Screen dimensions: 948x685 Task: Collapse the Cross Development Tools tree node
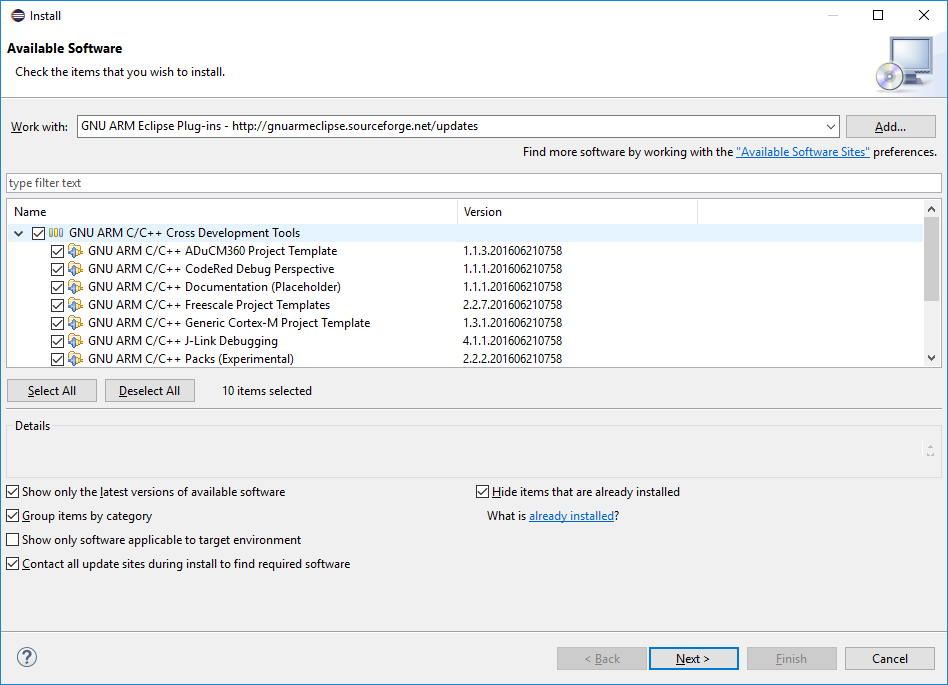tap(19, 233)
